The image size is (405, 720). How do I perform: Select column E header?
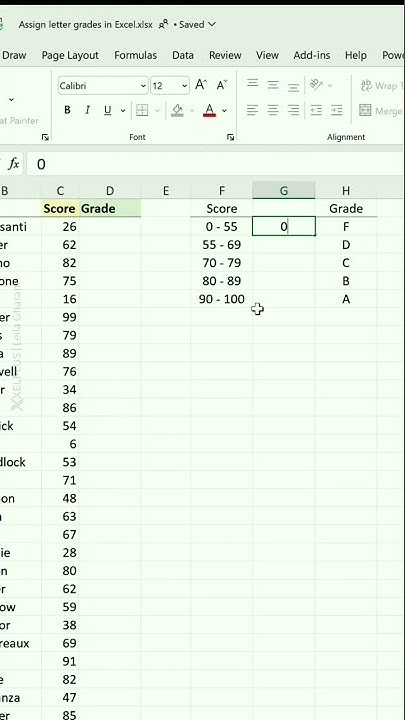[166, 191]
